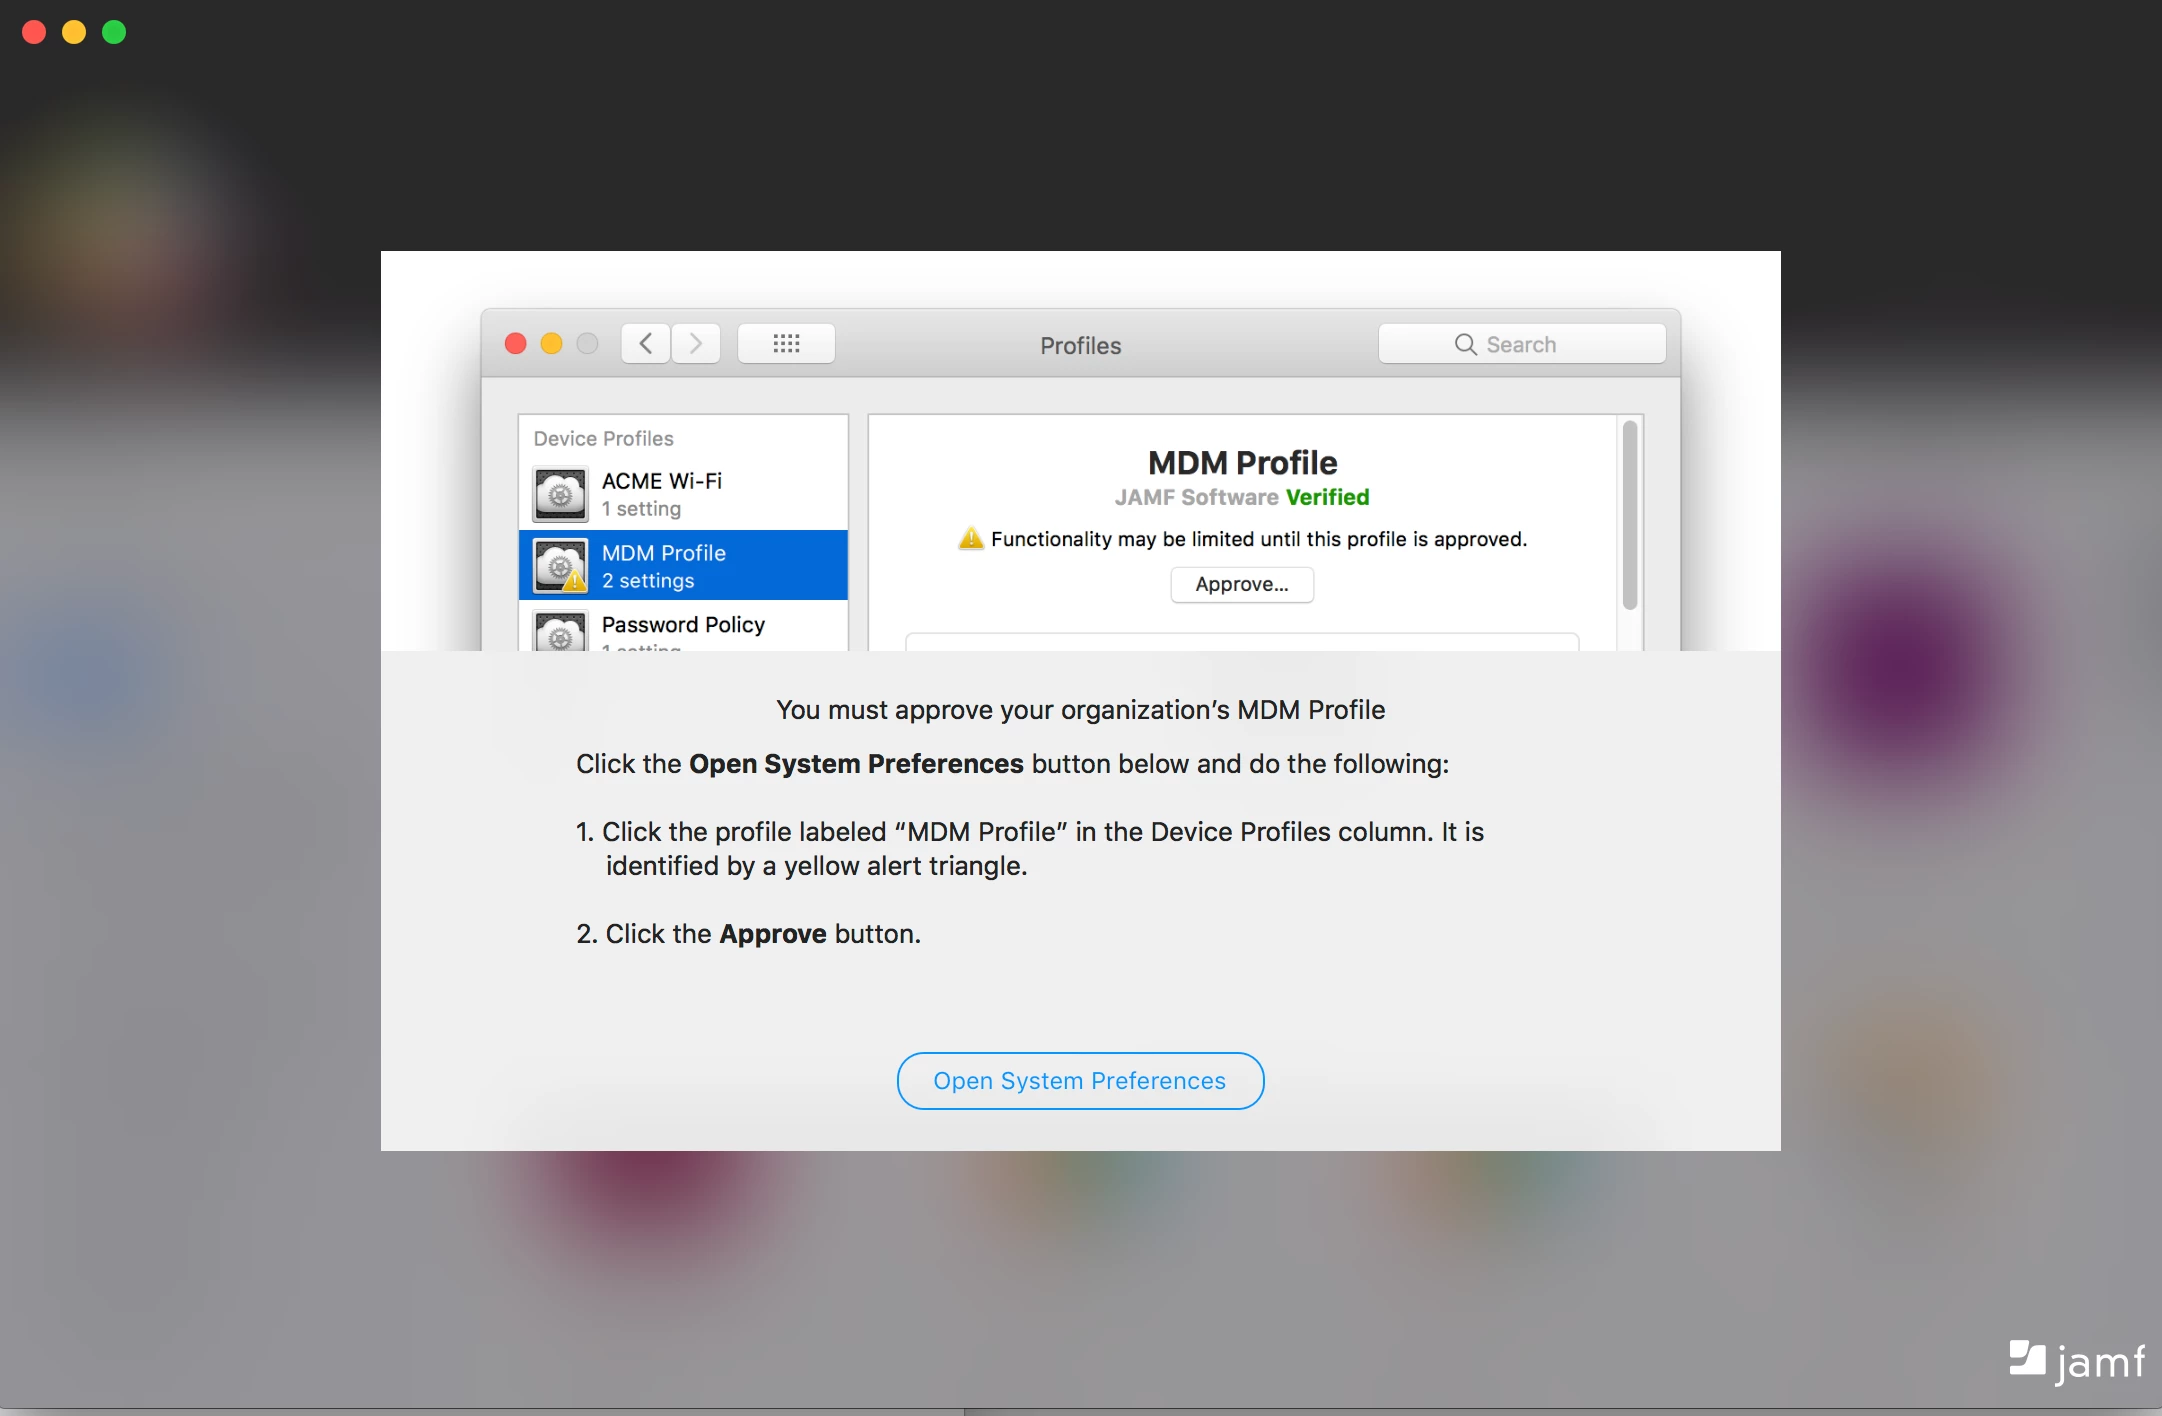Focus the Profiles Search field
The height and width of the screenshot is (1416, 2162).
1522,344
